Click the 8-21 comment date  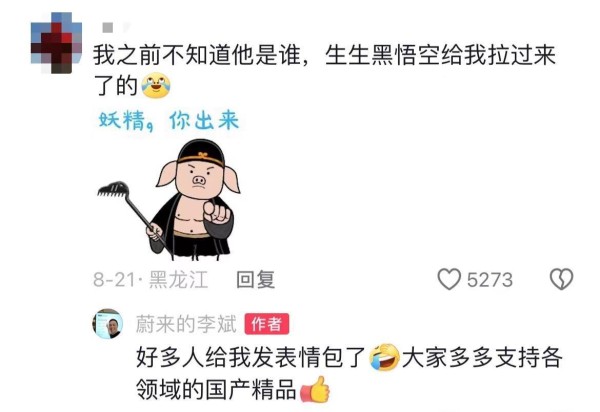(114, 280)
